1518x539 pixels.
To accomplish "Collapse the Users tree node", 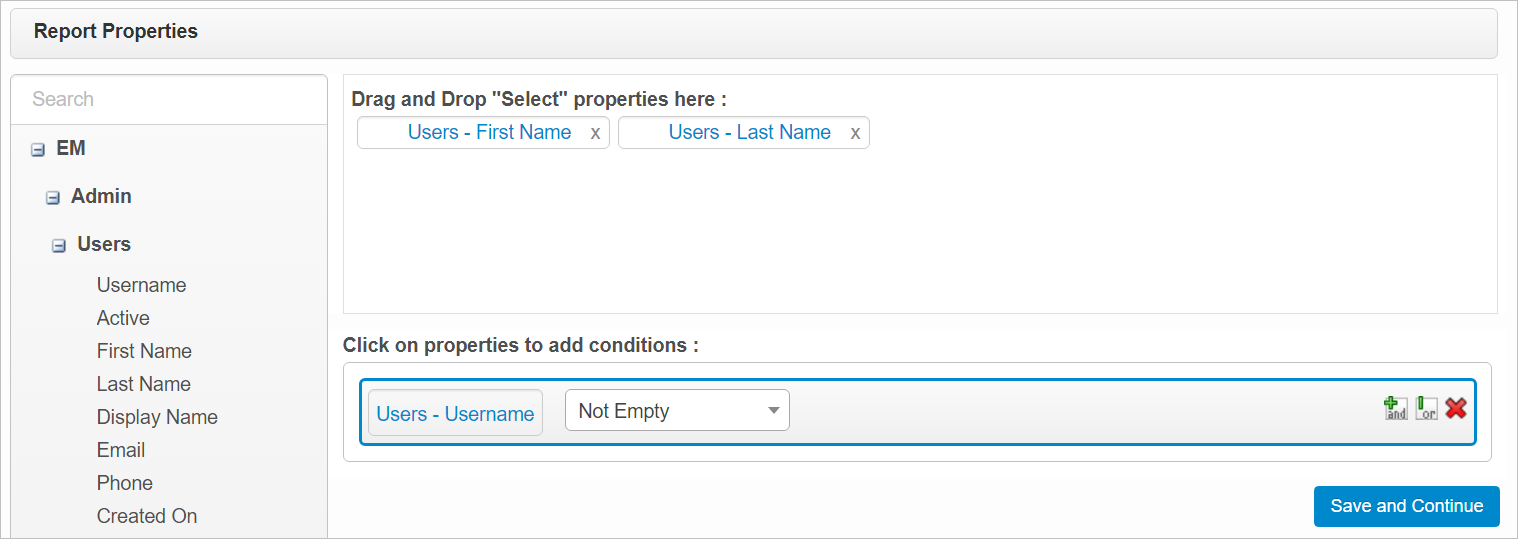I will [x=59, y=246].
